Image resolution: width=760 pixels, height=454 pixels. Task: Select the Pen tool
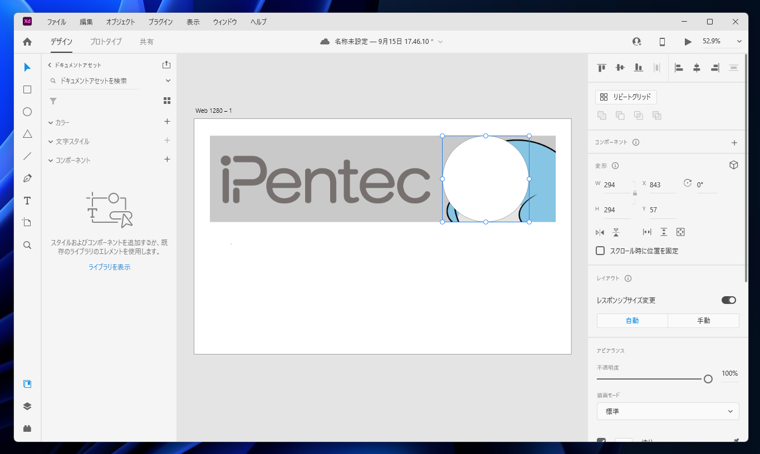click(x=27, y=178)
